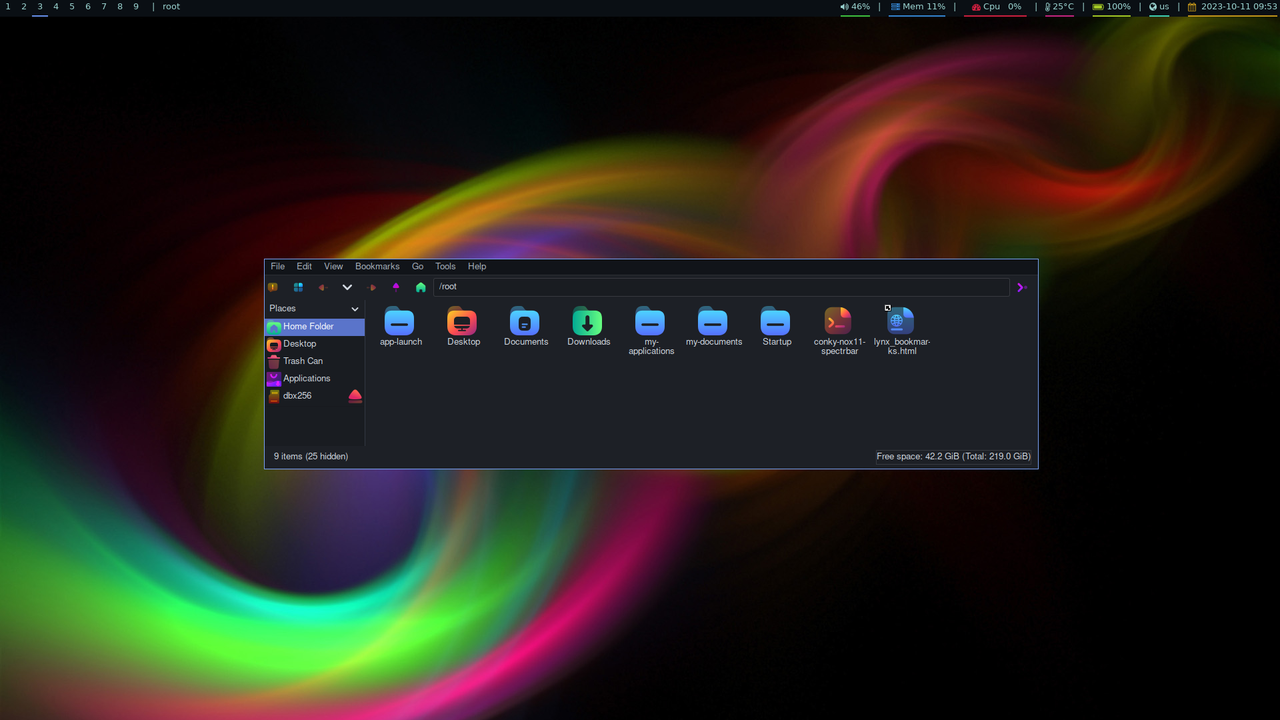Screen dimensions: 1280x720
Task: Click the date and time display
Action: click(x=1232, y=7)
